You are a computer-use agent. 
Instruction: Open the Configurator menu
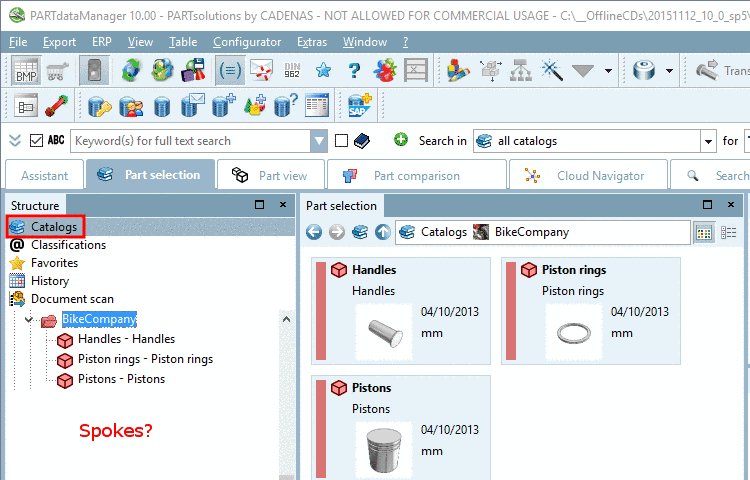247,42
